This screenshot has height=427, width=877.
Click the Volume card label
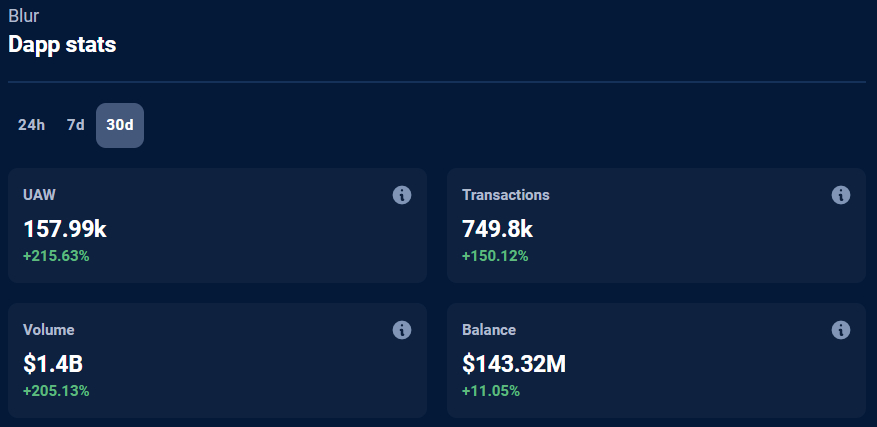coord(49,330)
